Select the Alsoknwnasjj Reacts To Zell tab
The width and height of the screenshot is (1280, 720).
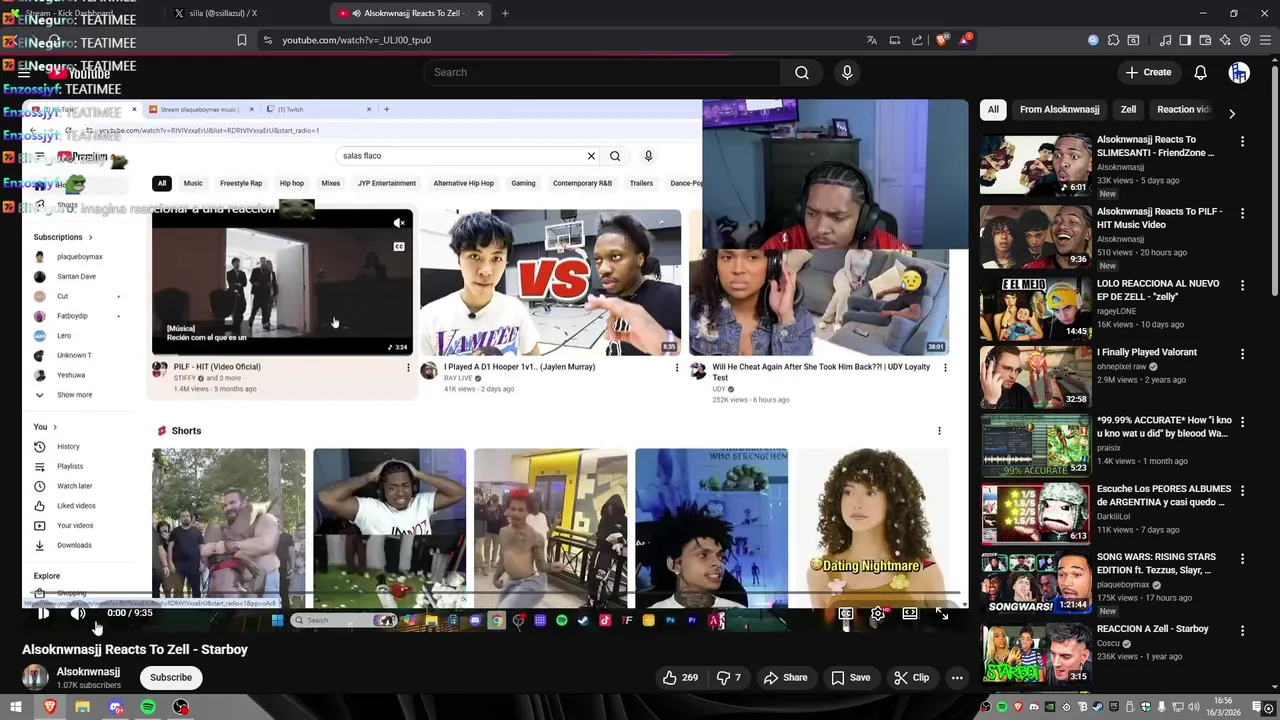pyautogui.click(x=410, y=13)
